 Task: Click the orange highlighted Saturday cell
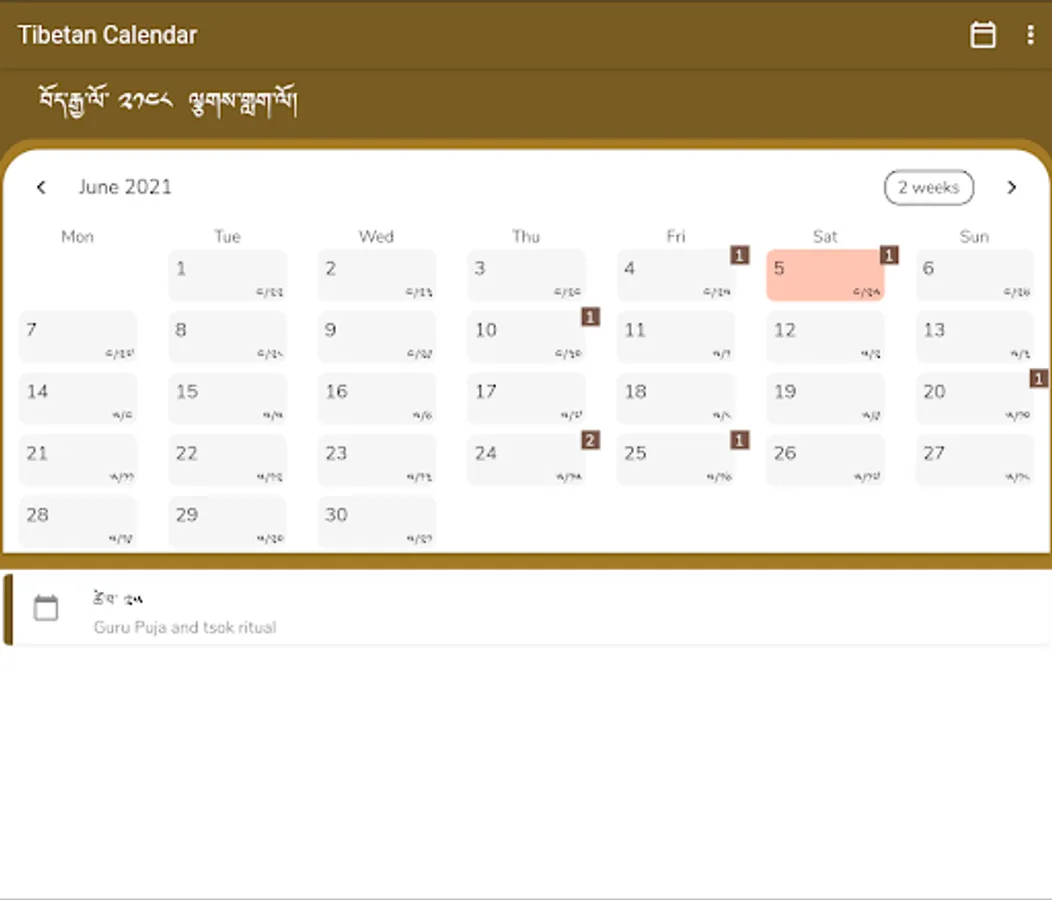point(825,275)
